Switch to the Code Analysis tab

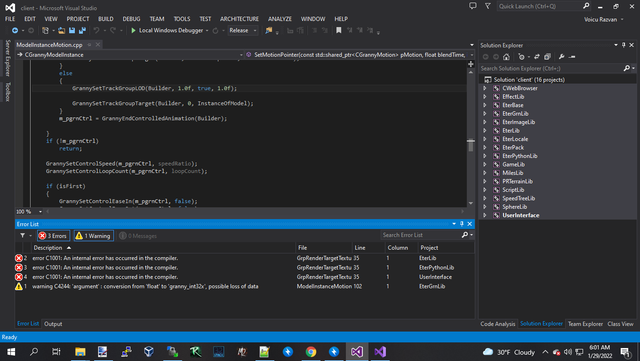click(x=498, y=324)
